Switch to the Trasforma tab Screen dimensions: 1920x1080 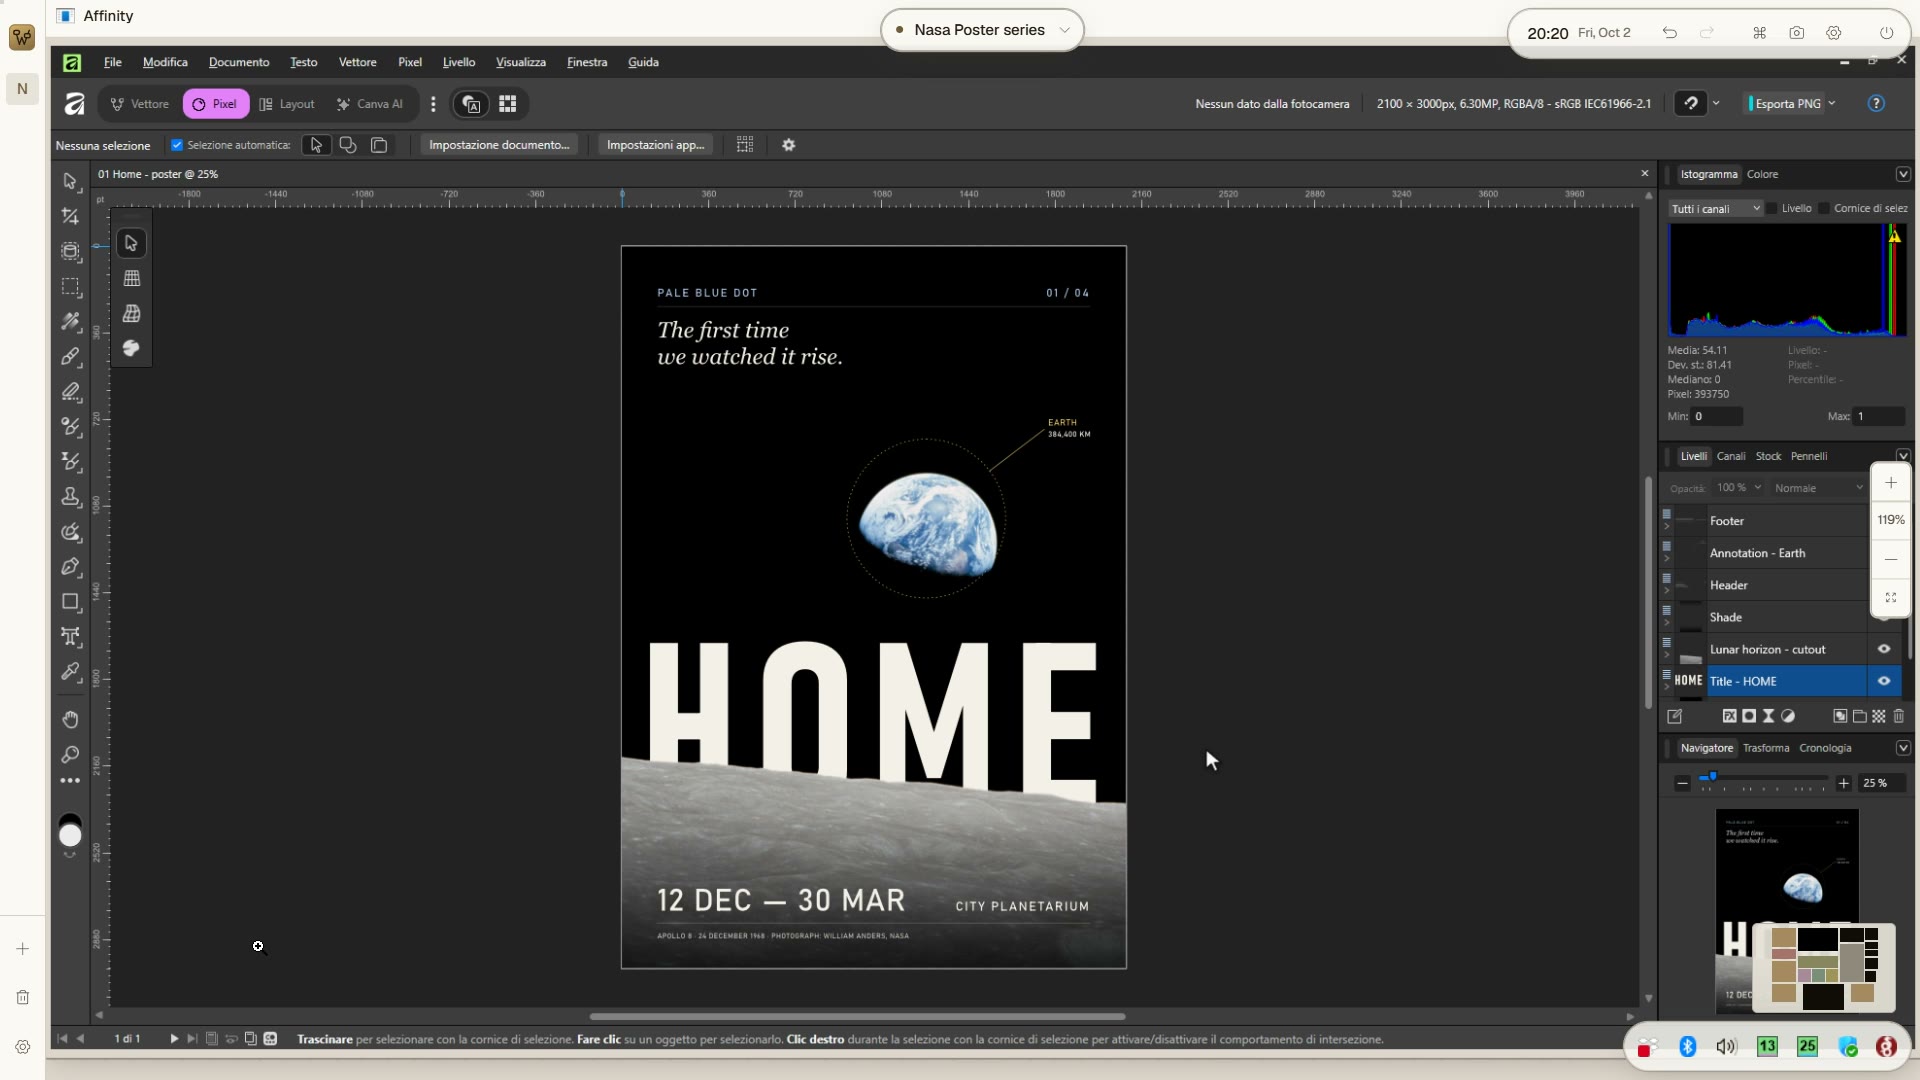coord(1766,748)
